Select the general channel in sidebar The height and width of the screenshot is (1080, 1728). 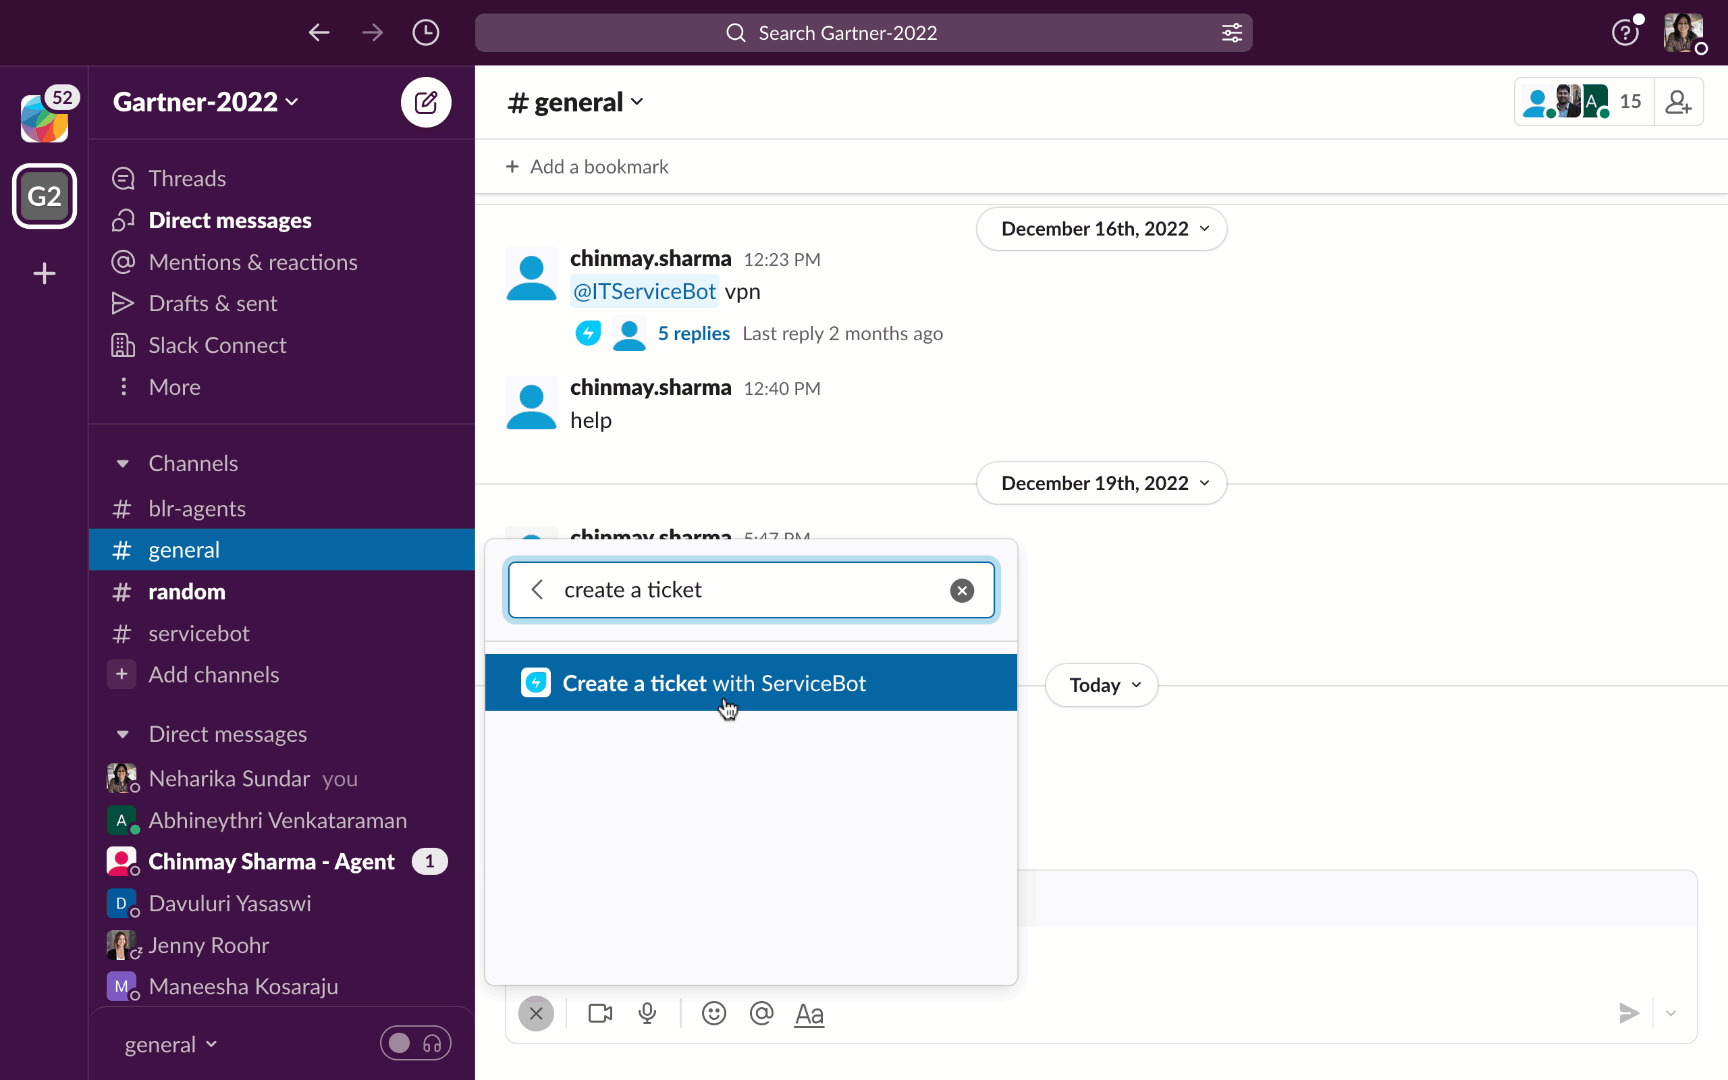[x=281, y=550]
